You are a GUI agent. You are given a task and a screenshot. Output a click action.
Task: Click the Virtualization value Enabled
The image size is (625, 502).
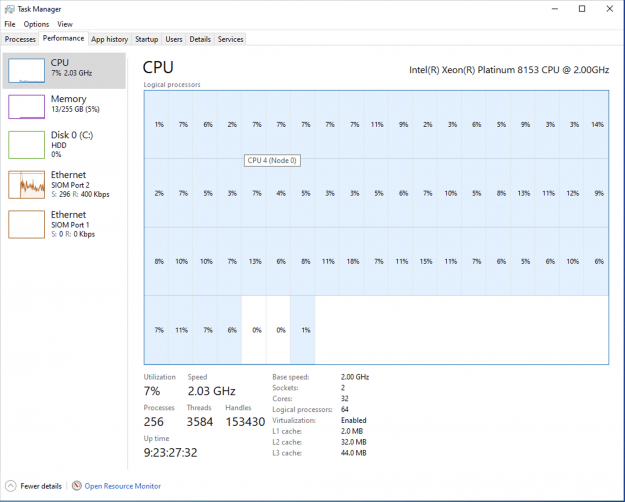coord(354,420)
